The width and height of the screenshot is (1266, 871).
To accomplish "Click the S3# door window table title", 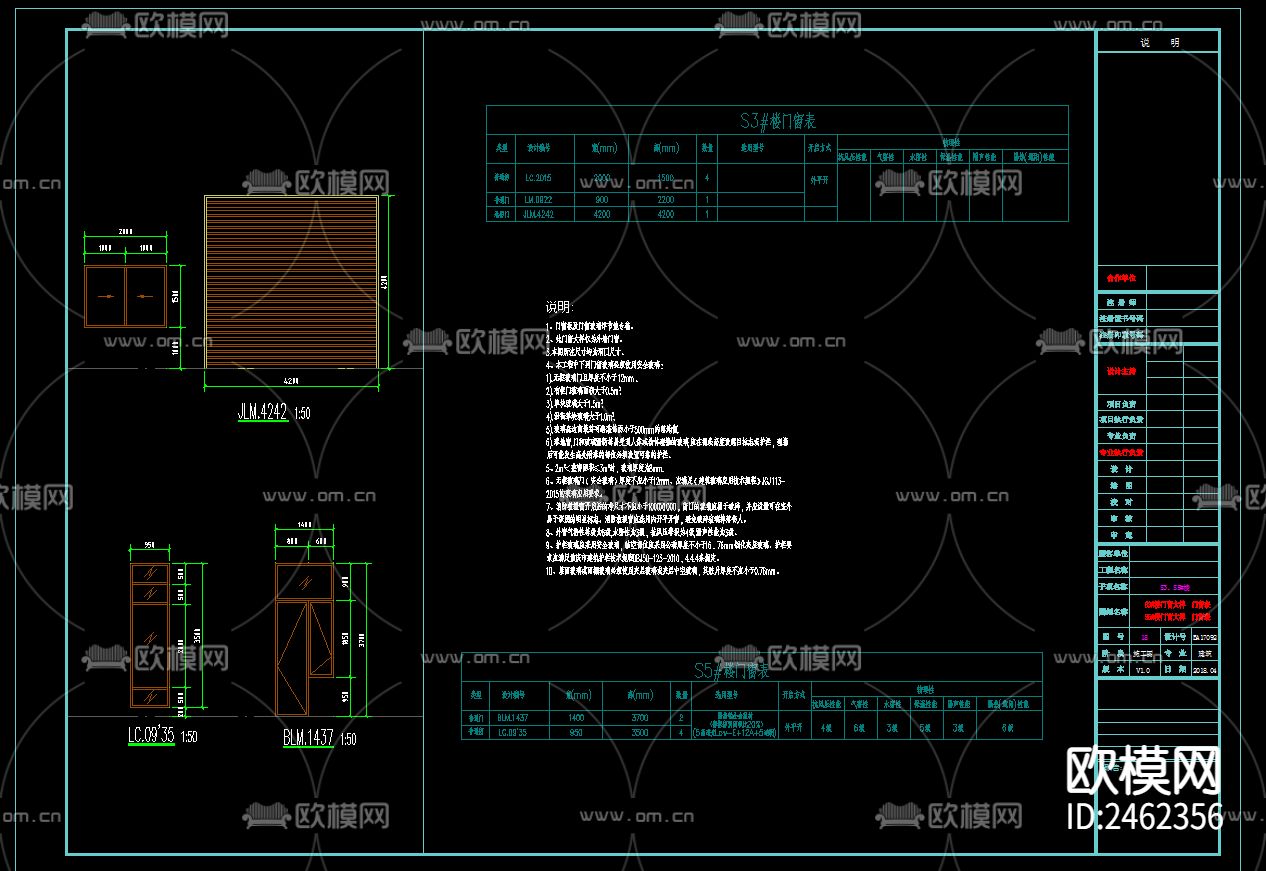I will (x=778, y=121).
